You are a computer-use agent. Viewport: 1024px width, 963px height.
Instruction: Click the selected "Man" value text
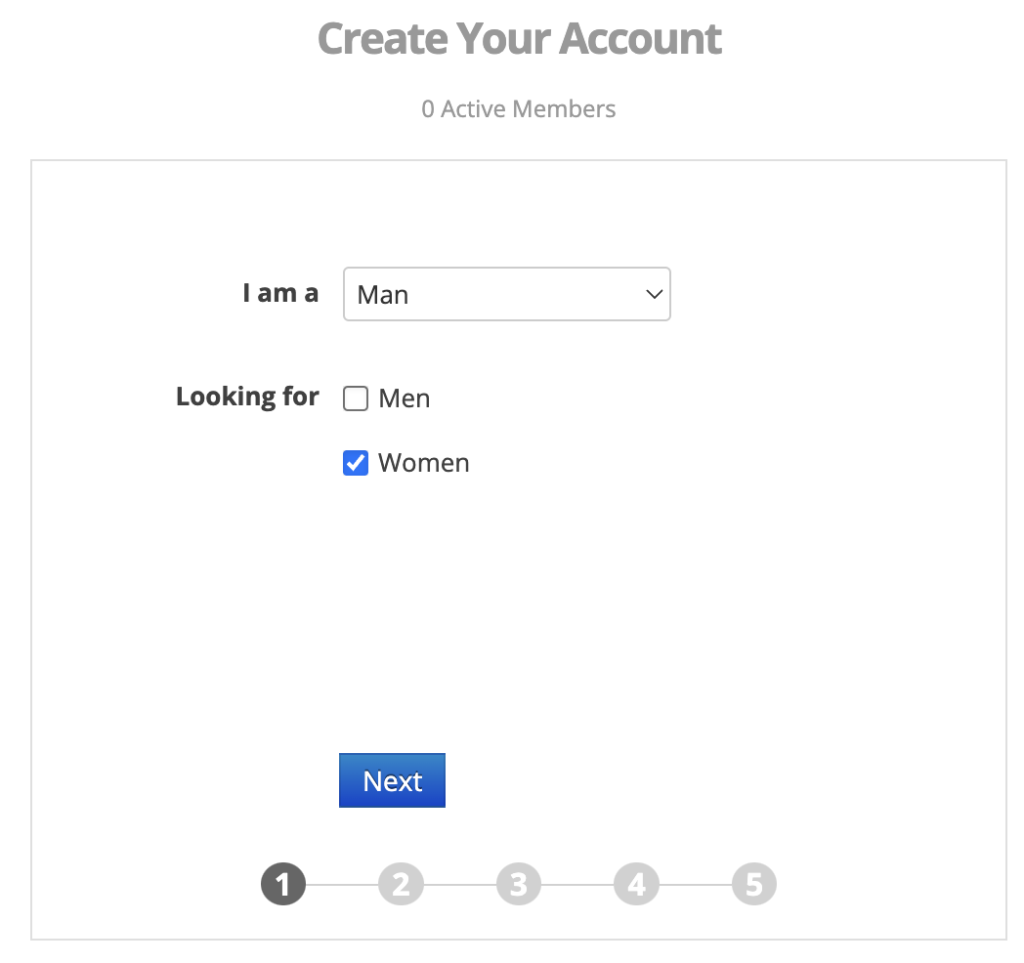pyautogui.click(x=383, y=295)
